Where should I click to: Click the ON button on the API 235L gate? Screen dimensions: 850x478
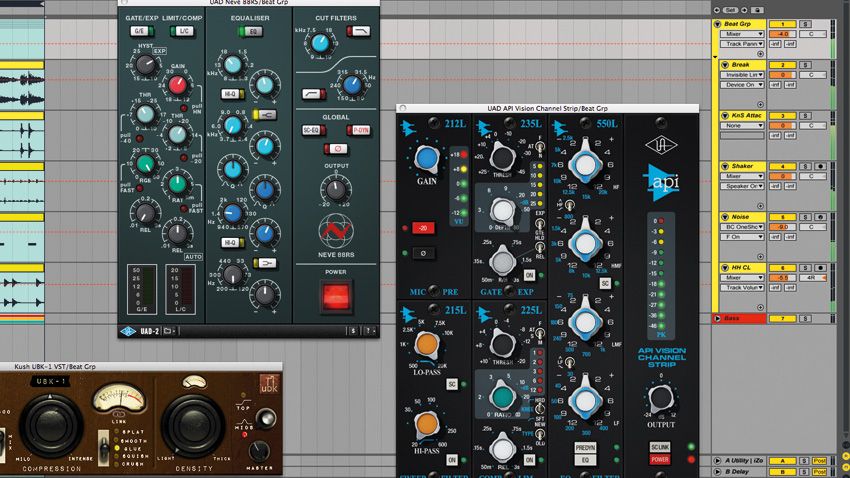click(x=529, y=275)
